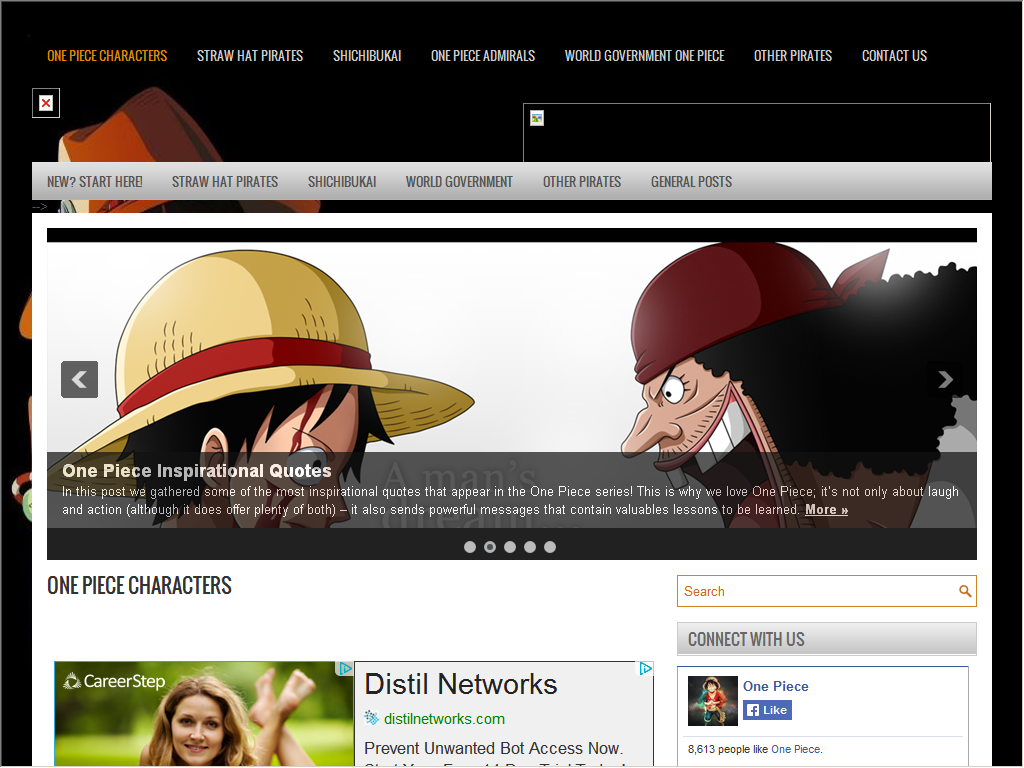Viewport: 1024px width, 768px height.
Task: Click AdChoices icon on Distil Networks ad
Action: [x=645, y=668]
